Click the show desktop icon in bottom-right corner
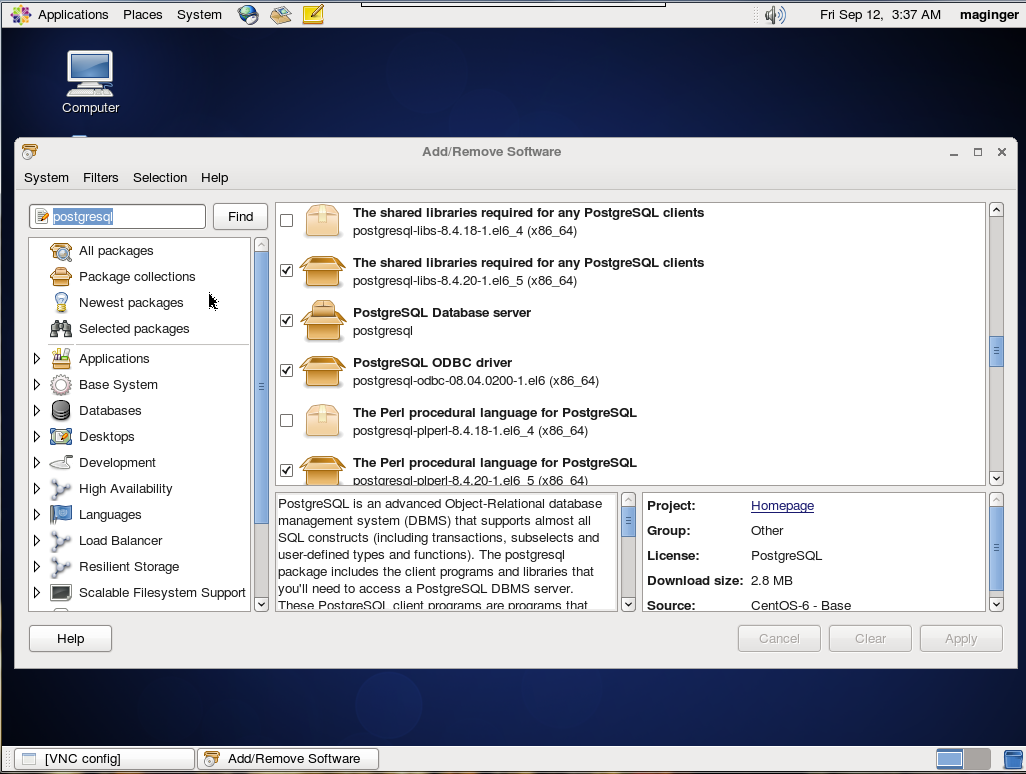This screenshot has height=774, width=1026. pos(1012,759)
